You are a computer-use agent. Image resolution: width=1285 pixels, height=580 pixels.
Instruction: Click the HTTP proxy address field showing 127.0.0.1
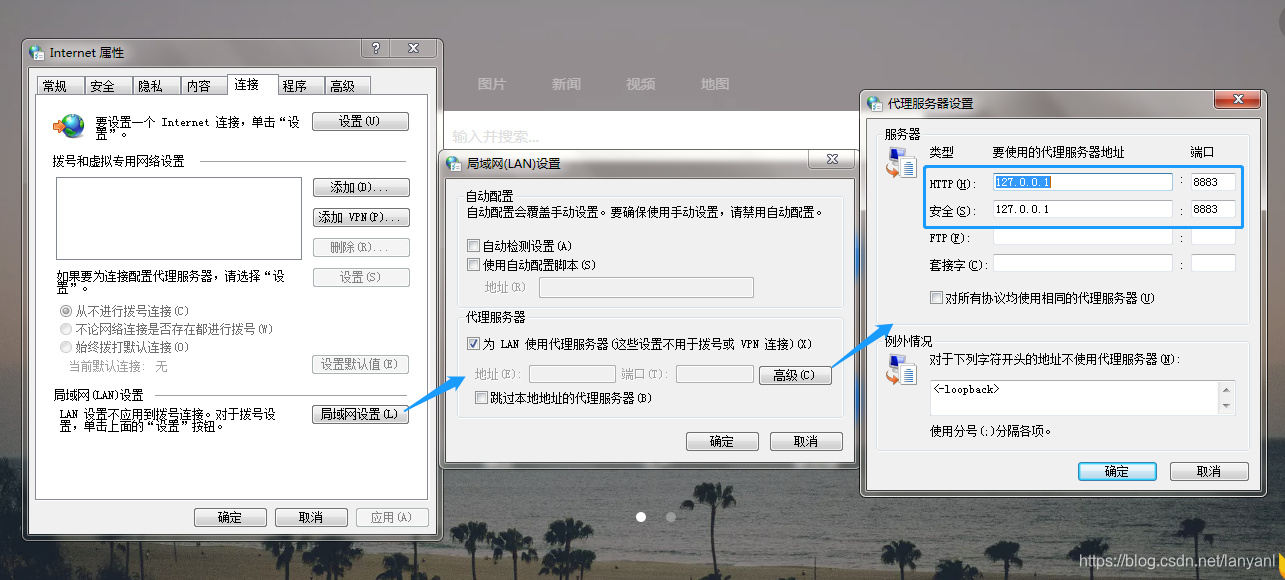1081,183
